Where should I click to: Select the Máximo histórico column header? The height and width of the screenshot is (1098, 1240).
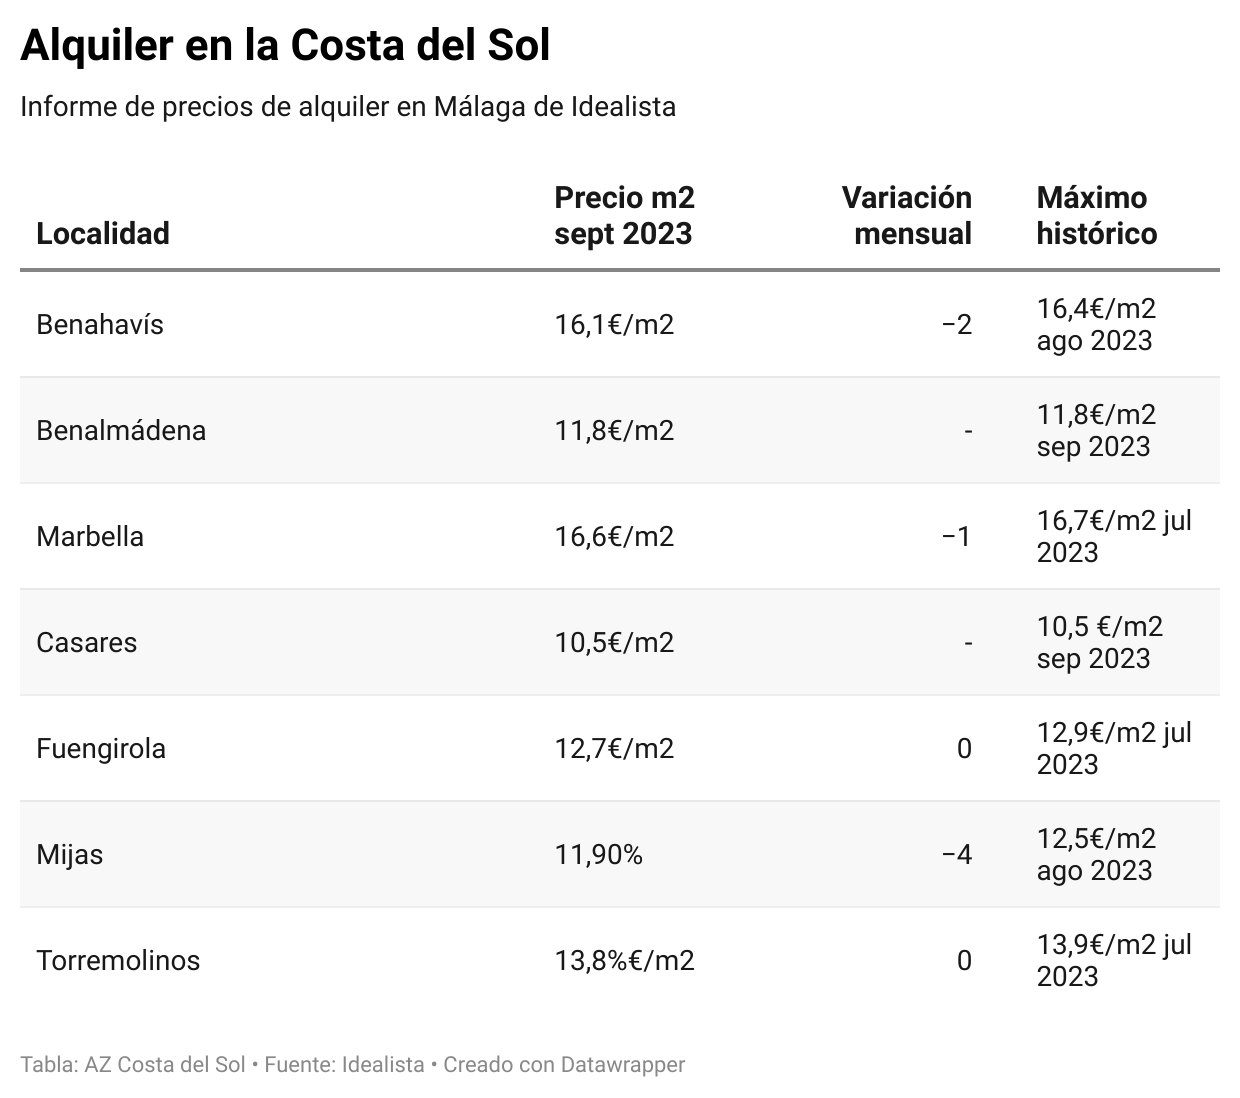[x=1096, y=215]
